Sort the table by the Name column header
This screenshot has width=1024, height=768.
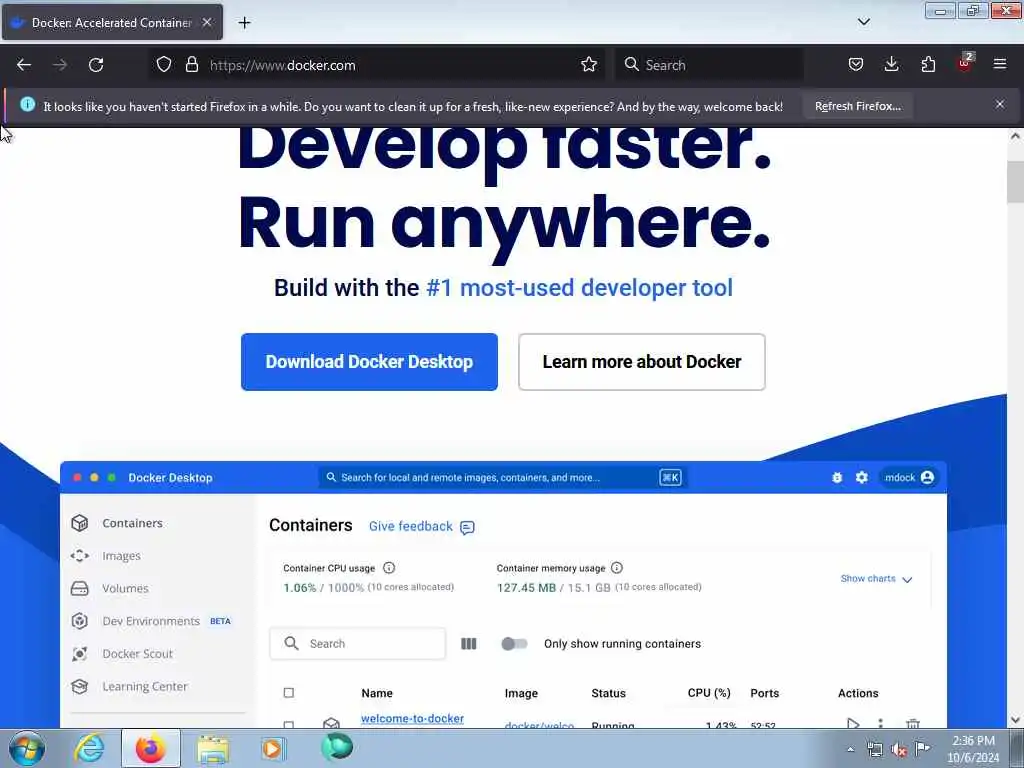[377, 693]
